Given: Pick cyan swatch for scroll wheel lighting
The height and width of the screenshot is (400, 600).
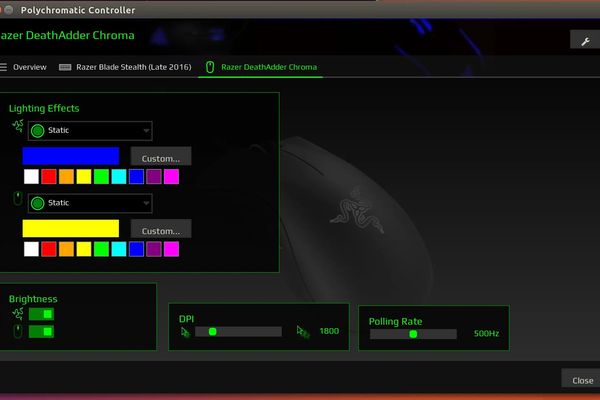Looking at the screenshot, I should pos(119,249).
